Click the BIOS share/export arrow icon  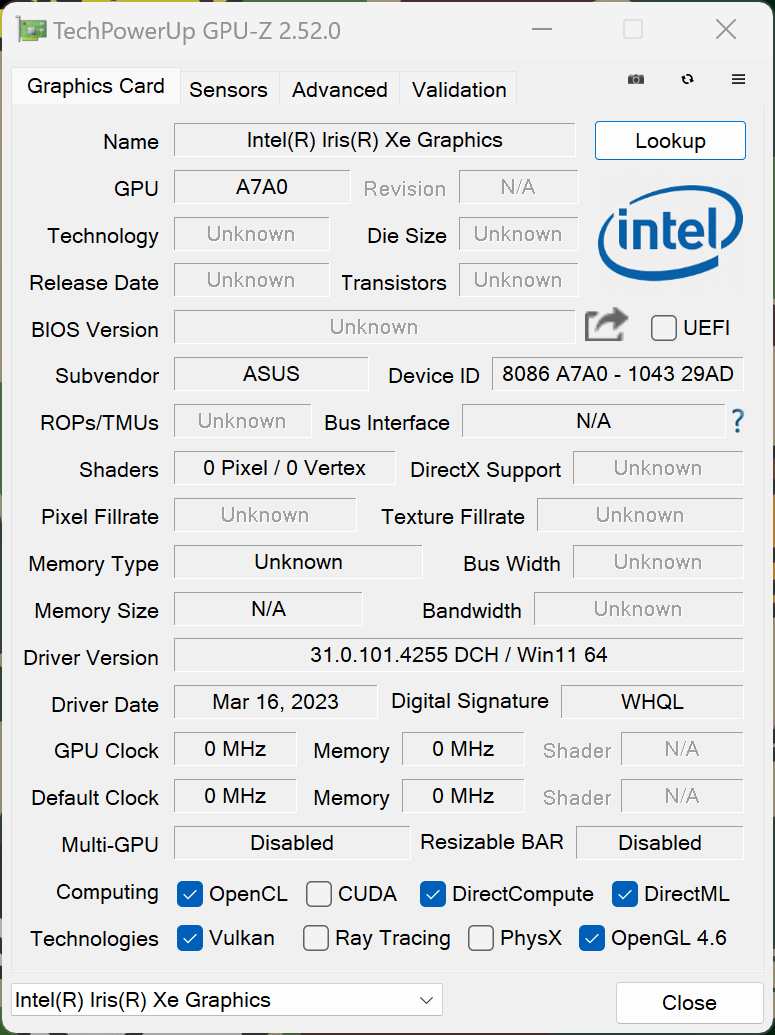tap(606, 325)
